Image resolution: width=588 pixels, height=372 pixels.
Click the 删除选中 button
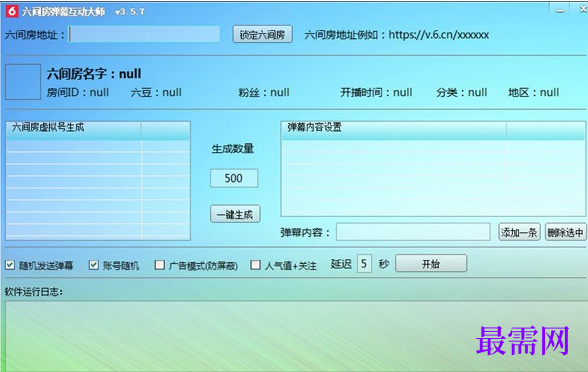[565, 232]
